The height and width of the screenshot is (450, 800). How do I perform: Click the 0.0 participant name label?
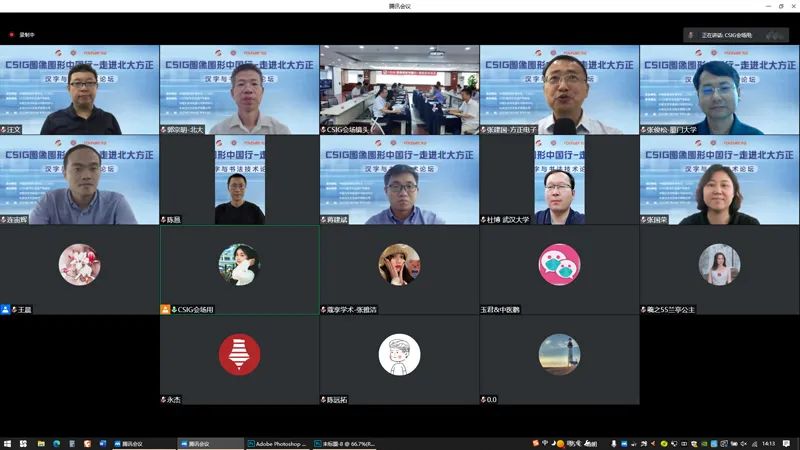coord(489,399)
